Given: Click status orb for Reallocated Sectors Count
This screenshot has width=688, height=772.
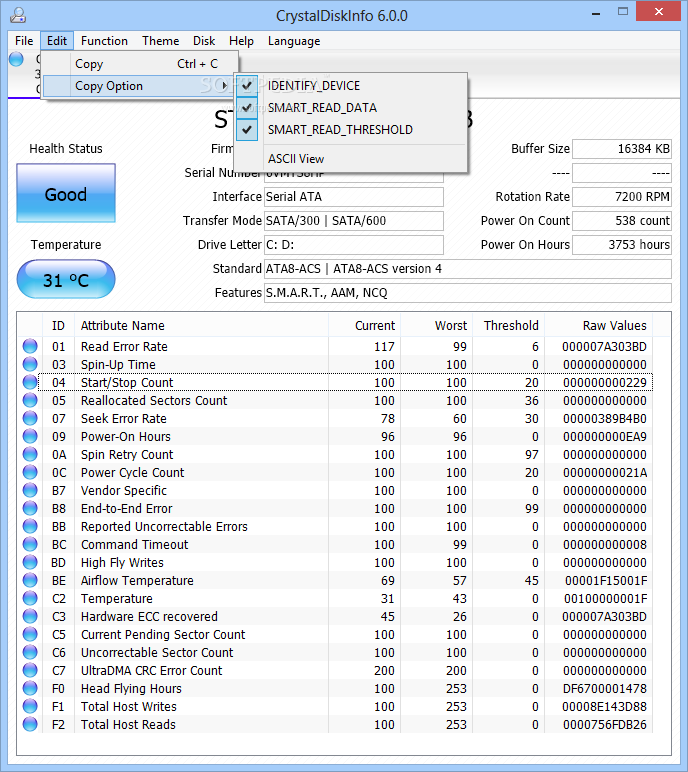Looking at the screenshot, I should (30, 400).
